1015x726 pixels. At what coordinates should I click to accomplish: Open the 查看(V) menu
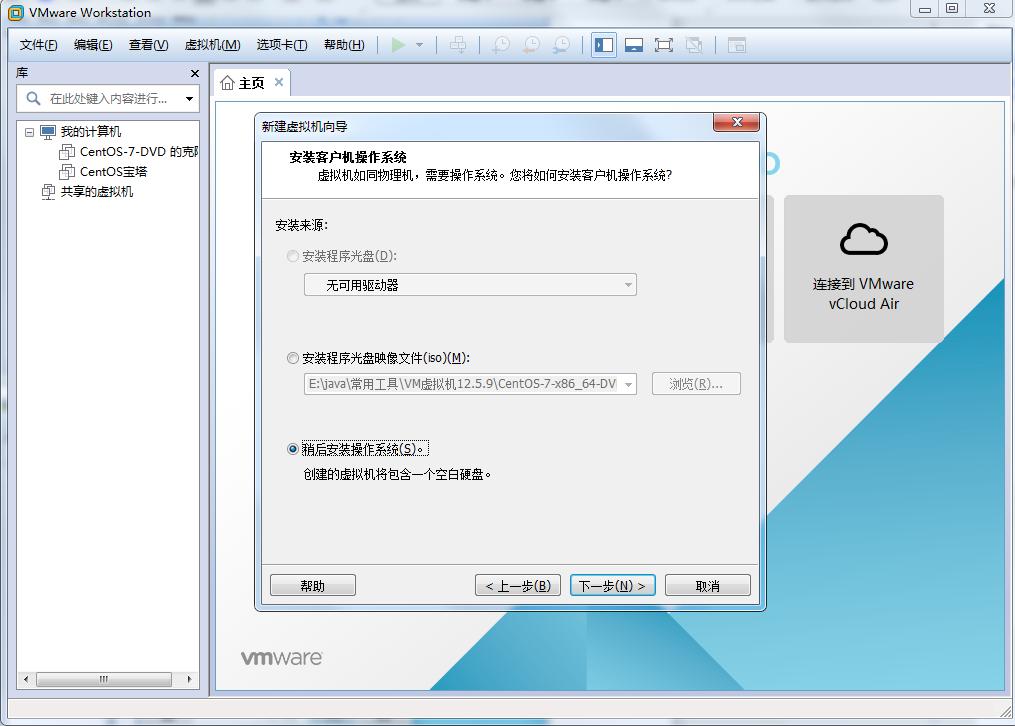[x=148, y=45]
